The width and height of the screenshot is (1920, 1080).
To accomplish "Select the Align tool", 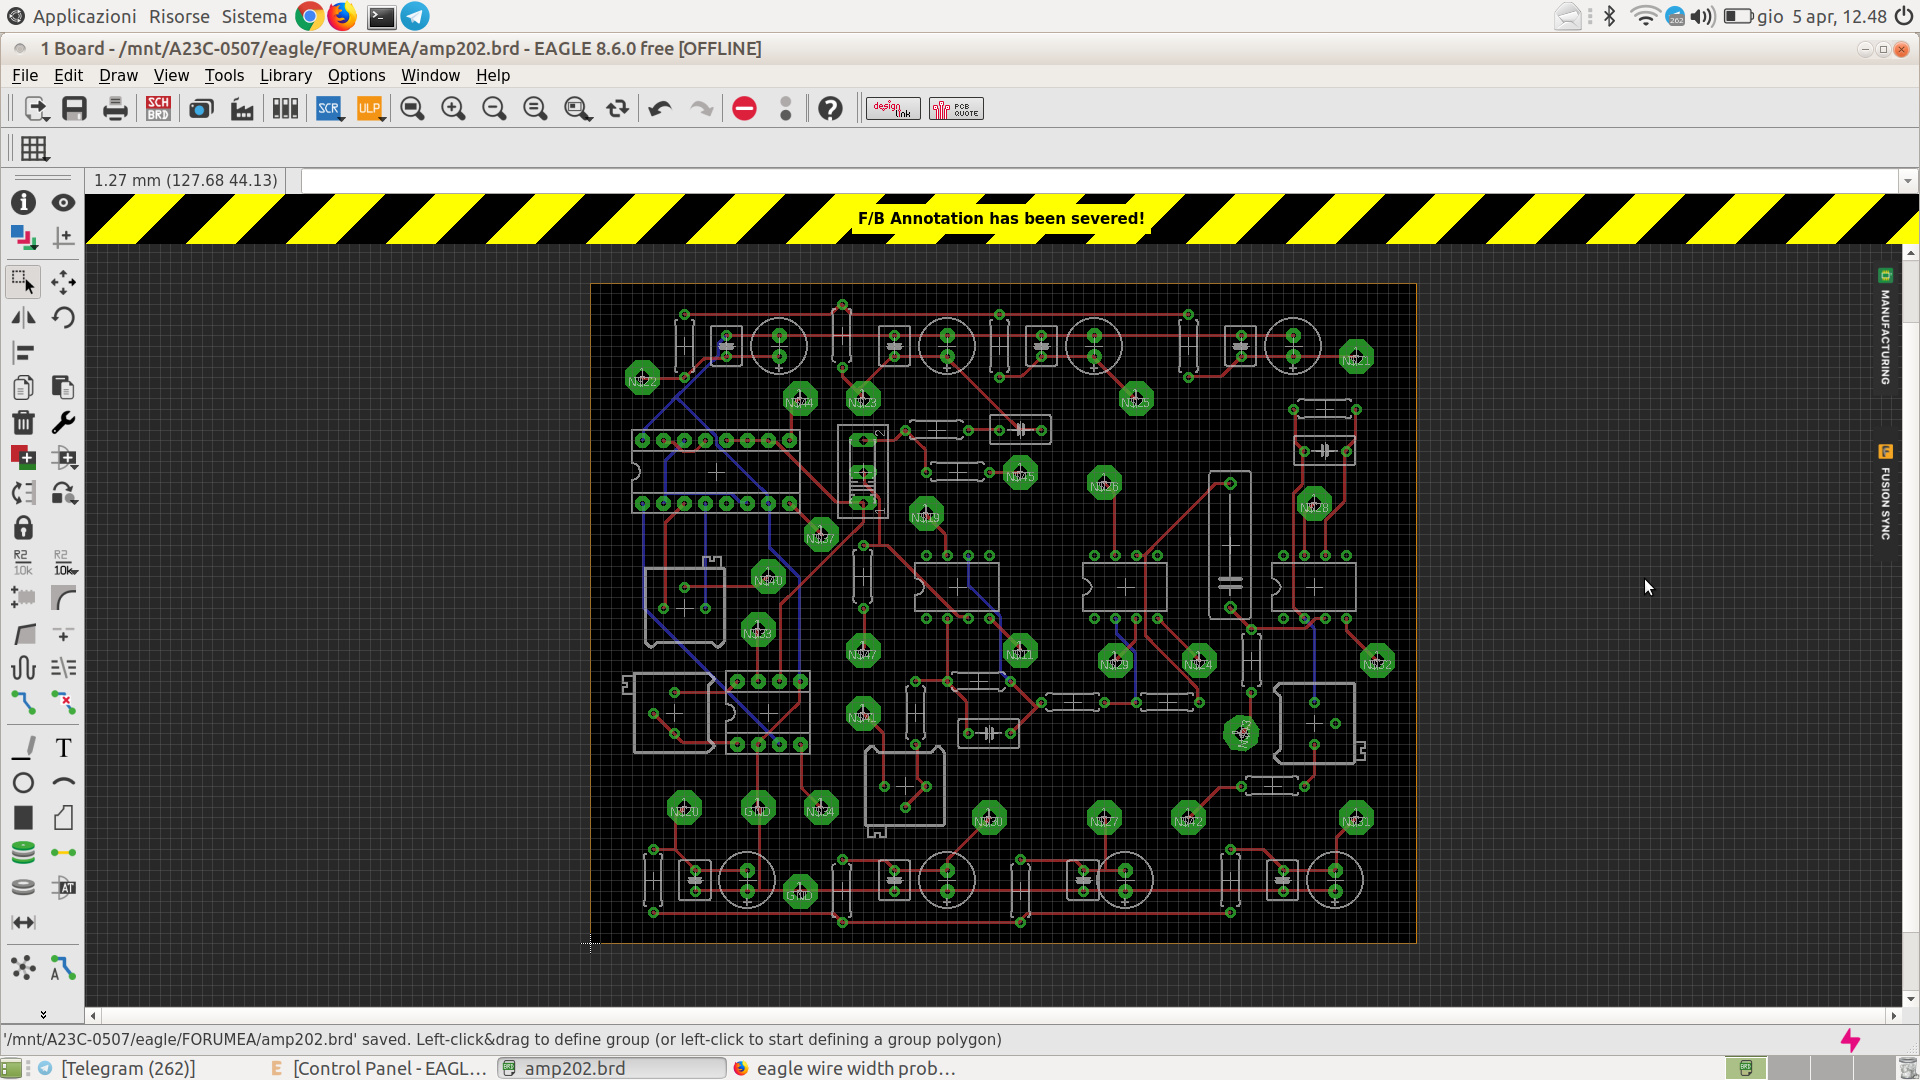I will pos(23,353).
